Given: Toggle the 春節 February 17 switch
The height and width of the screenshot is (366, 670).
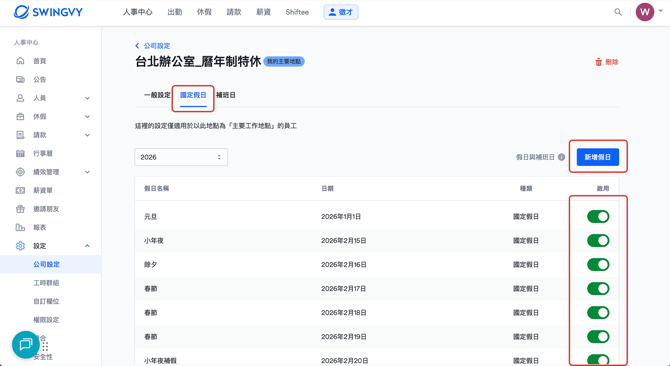Looking at the screenshot, I should [598, 289].
